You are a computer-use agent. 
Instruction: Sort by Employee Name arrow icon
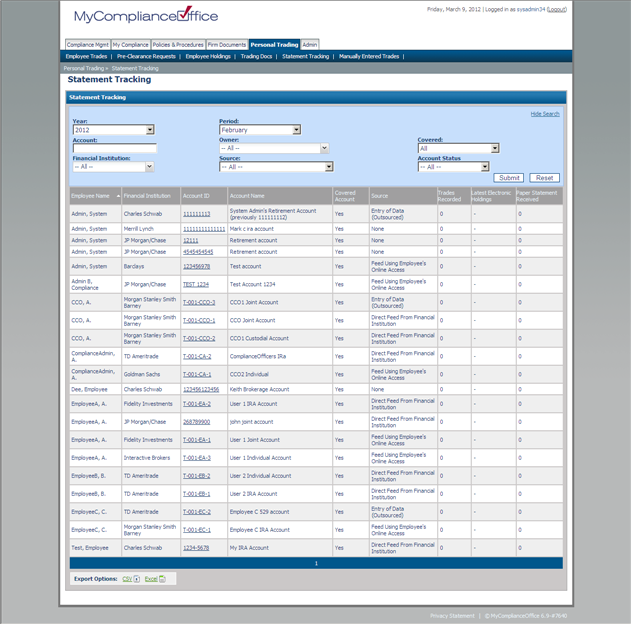tap(118, 196)
